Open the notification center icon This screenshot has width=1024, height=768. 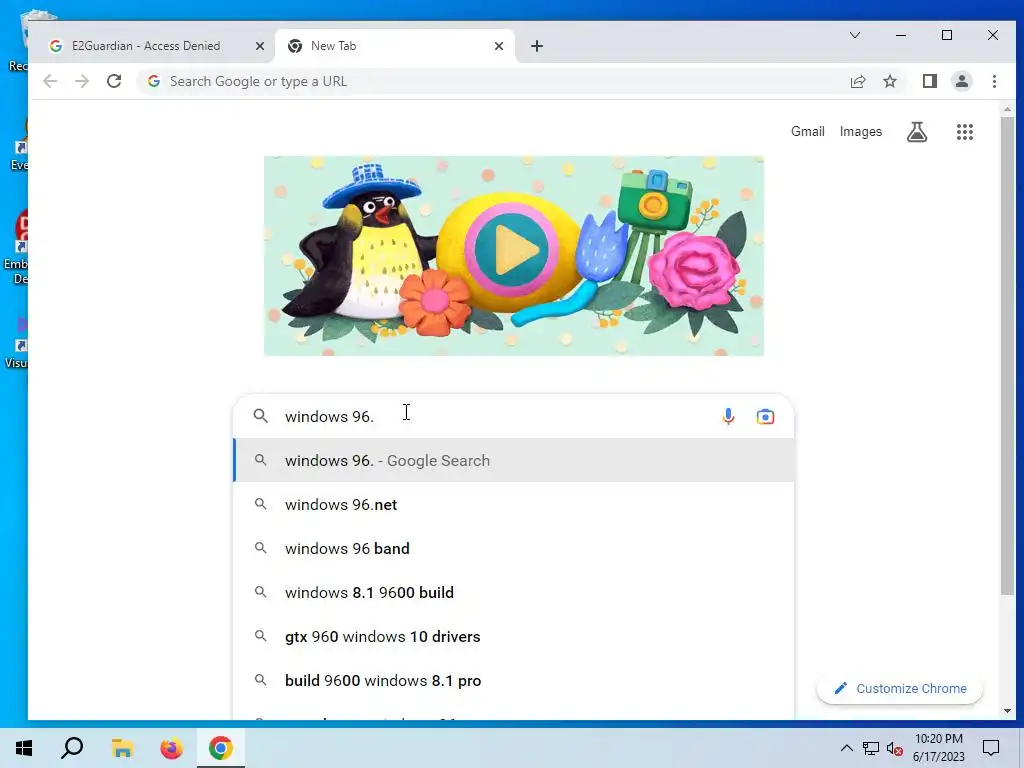tap(991, 748)
